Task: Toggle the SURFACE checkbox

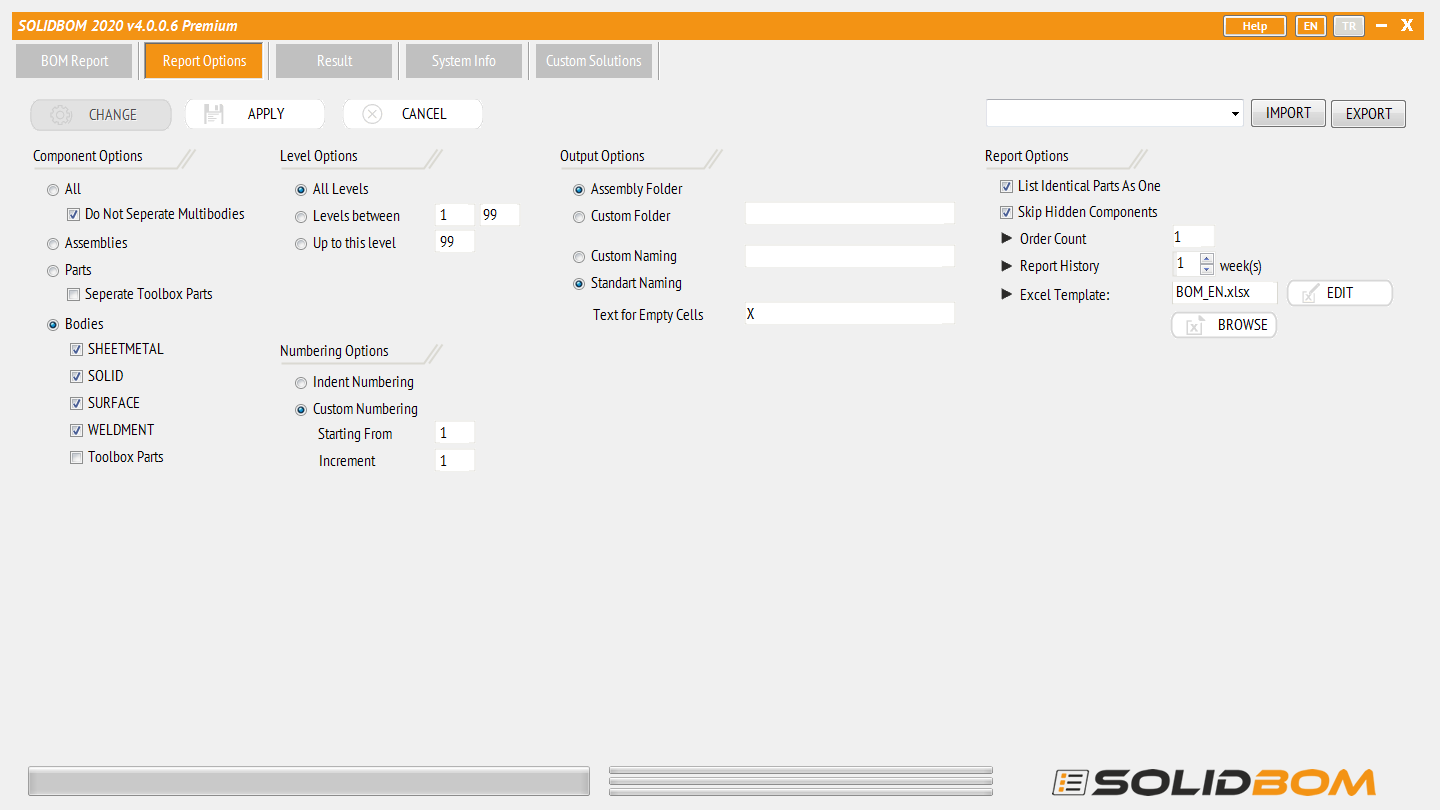Action: point(76,403)
